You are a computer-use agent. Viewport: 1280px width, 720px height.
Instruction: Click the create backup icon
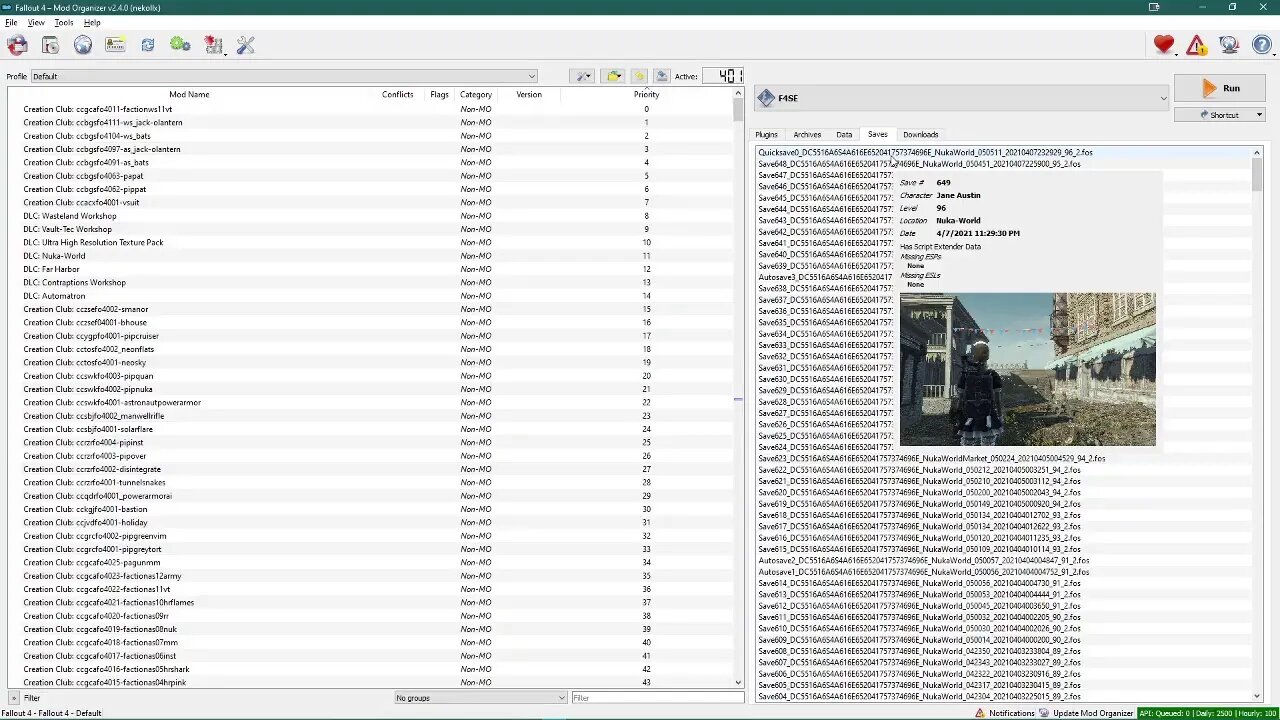pyautogui.click(x=661, y=76)
